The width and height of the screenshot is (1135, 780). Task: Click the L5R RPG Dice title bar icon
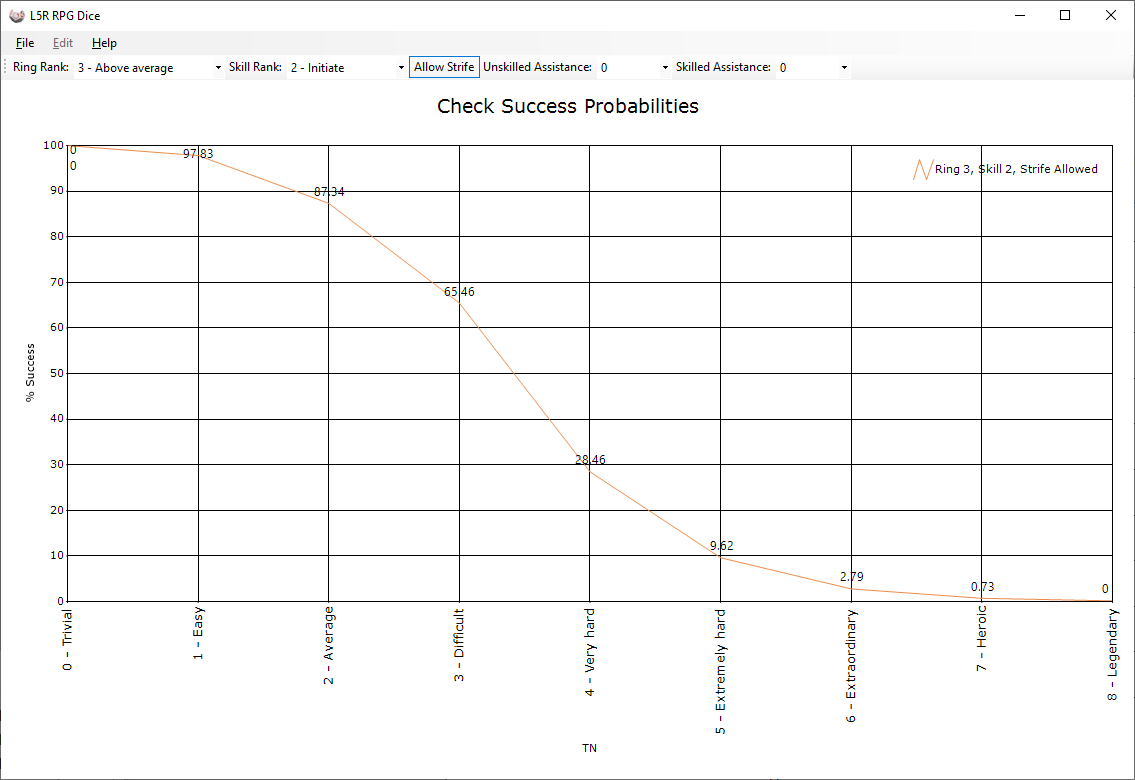point(17,15)
